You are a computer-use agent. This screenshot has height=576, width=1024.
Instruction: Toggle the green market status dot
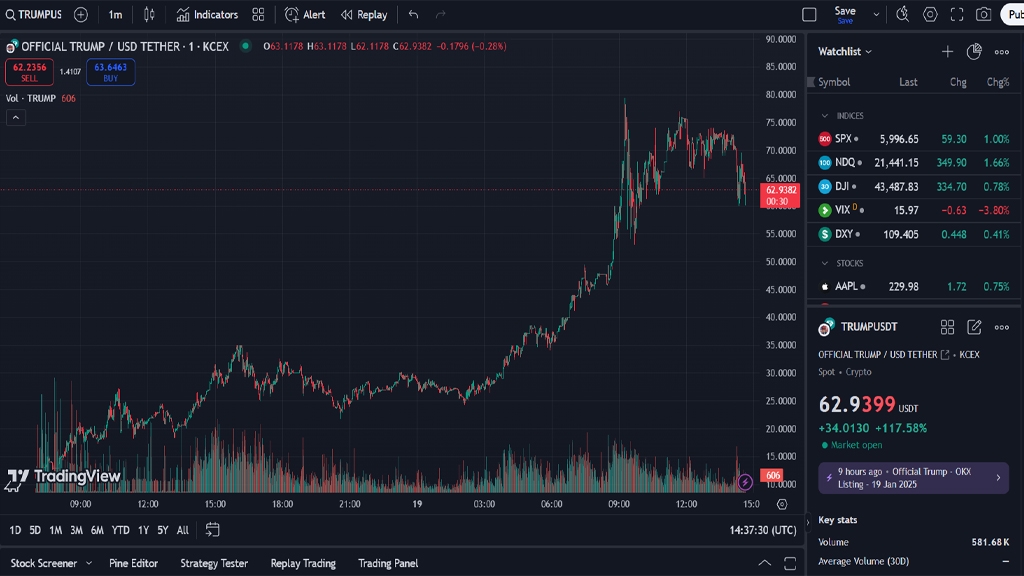click(x=246, y=46)
